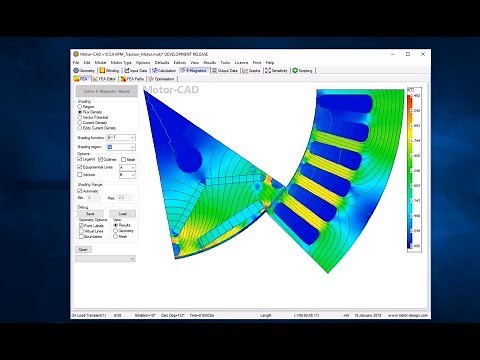Screen dimensions: 480x360
Task: Select Current Density shading option
Action: [x=80, y=123]
